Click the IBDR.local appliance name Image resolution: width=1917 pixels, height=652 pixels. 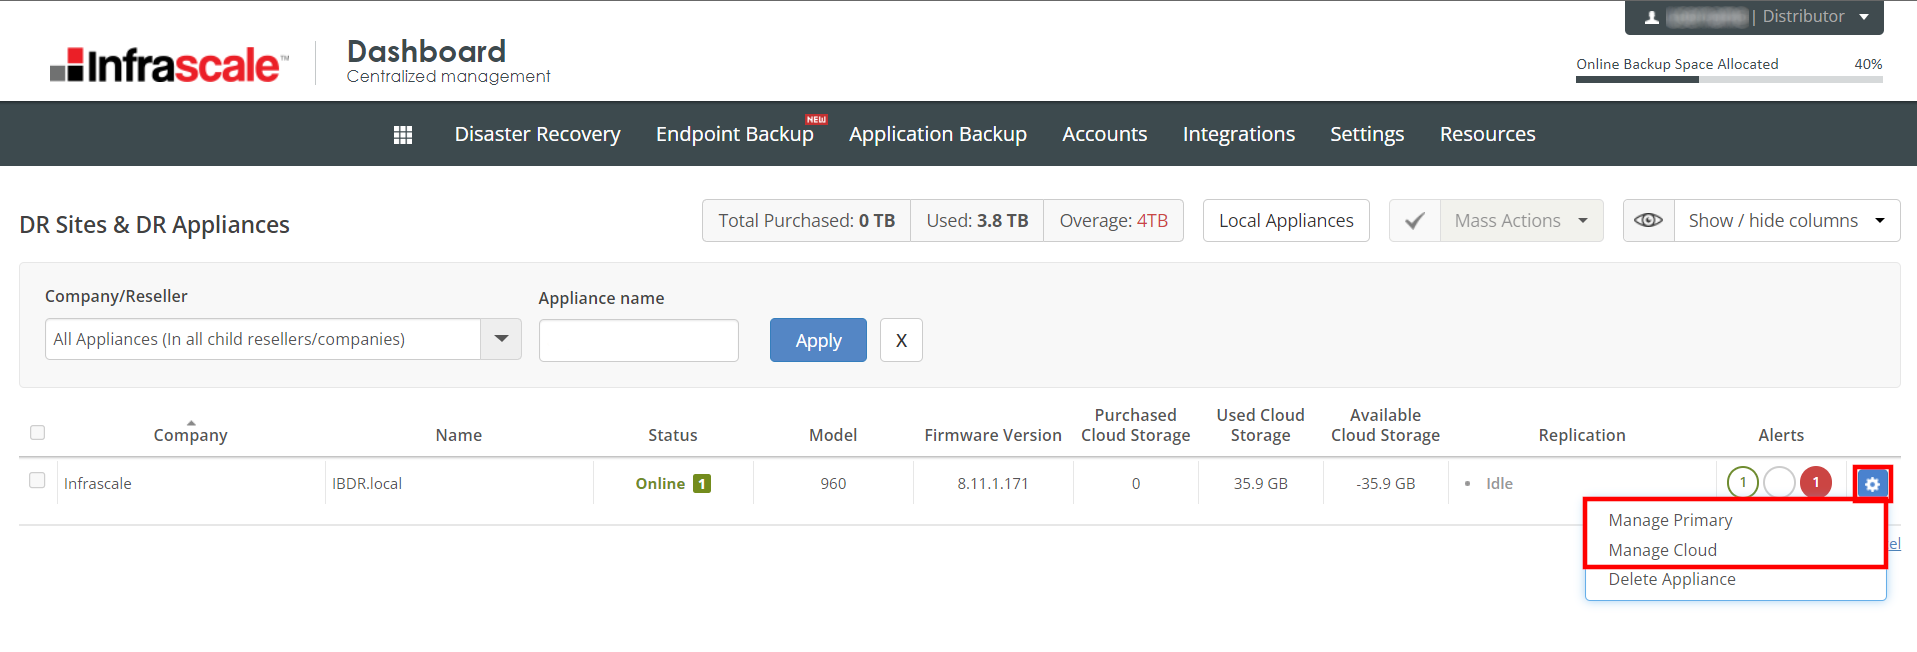coord(367,484)
